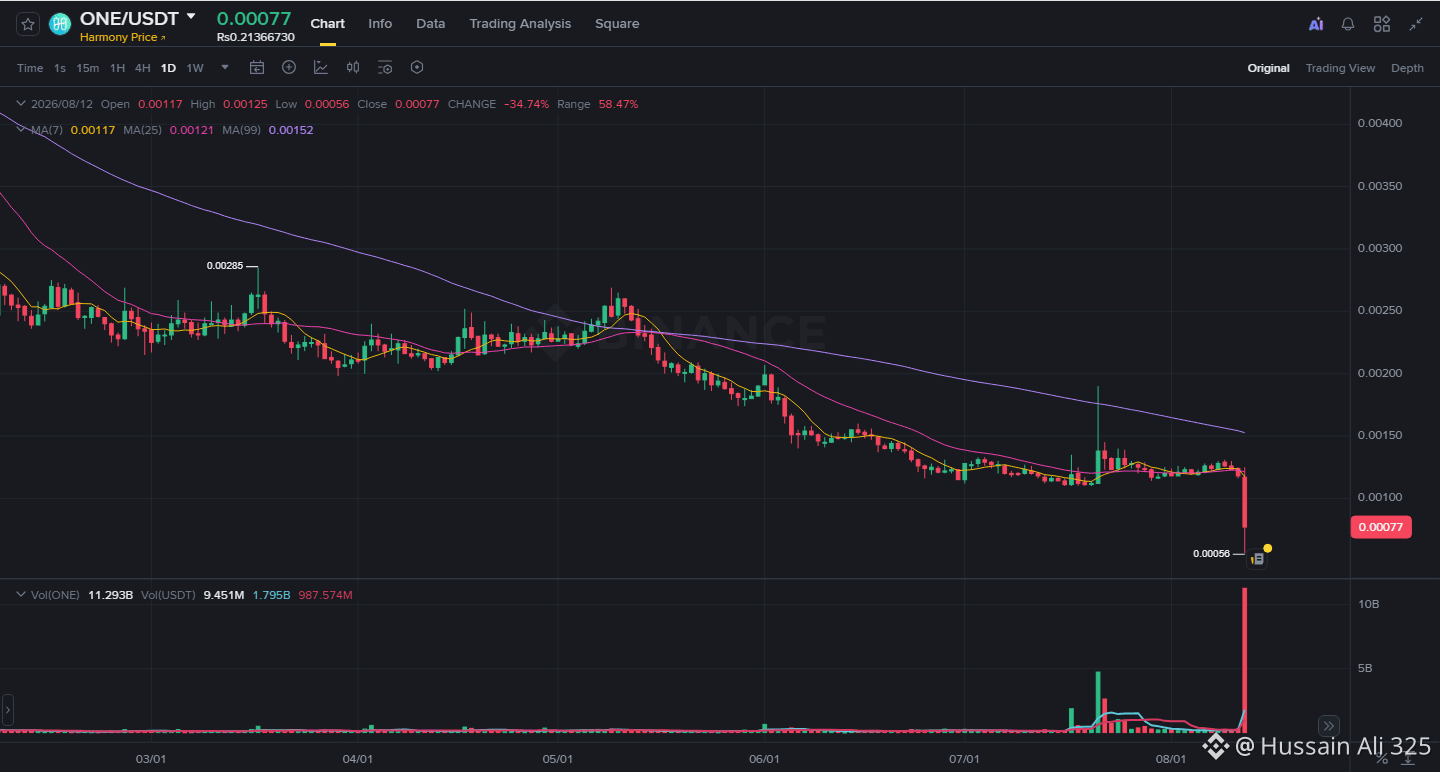Select the Original chart view

[x=1268, y=68]
